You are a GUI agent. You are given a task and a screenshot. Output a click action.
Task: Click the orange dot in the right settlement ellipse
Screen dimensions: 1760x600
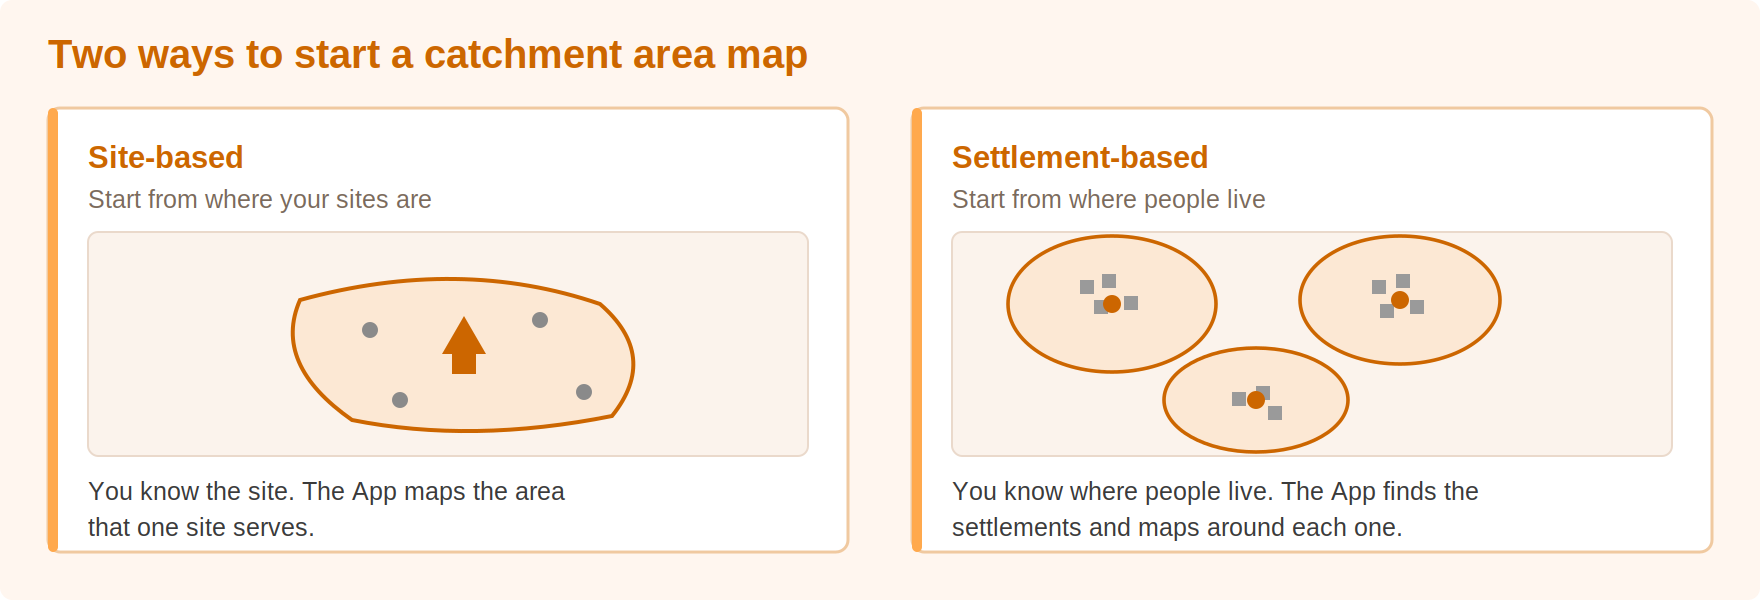(1400, 300)
